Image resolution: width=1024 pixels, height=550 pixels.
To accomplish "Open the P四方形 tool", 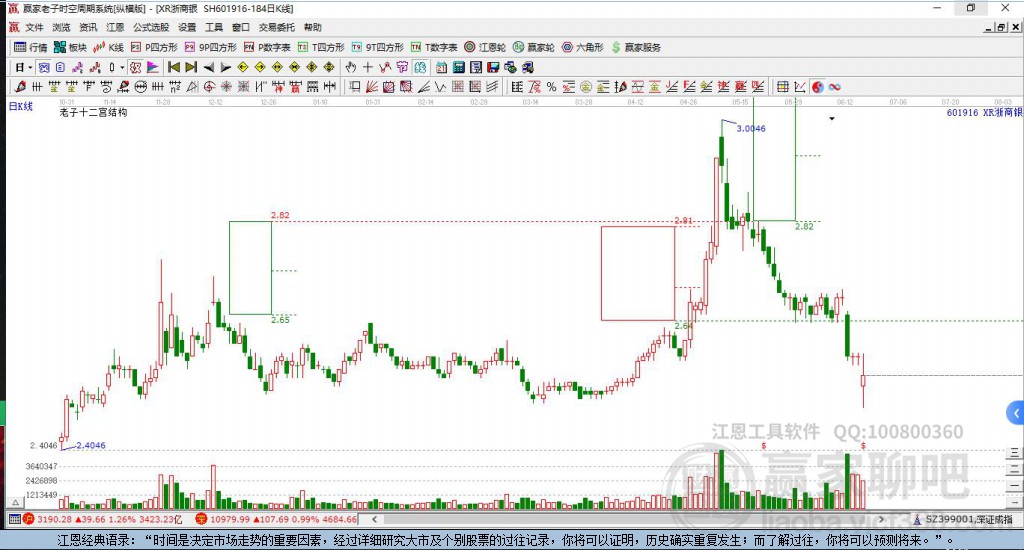I will pyautogui.click(x=154, y=47).
